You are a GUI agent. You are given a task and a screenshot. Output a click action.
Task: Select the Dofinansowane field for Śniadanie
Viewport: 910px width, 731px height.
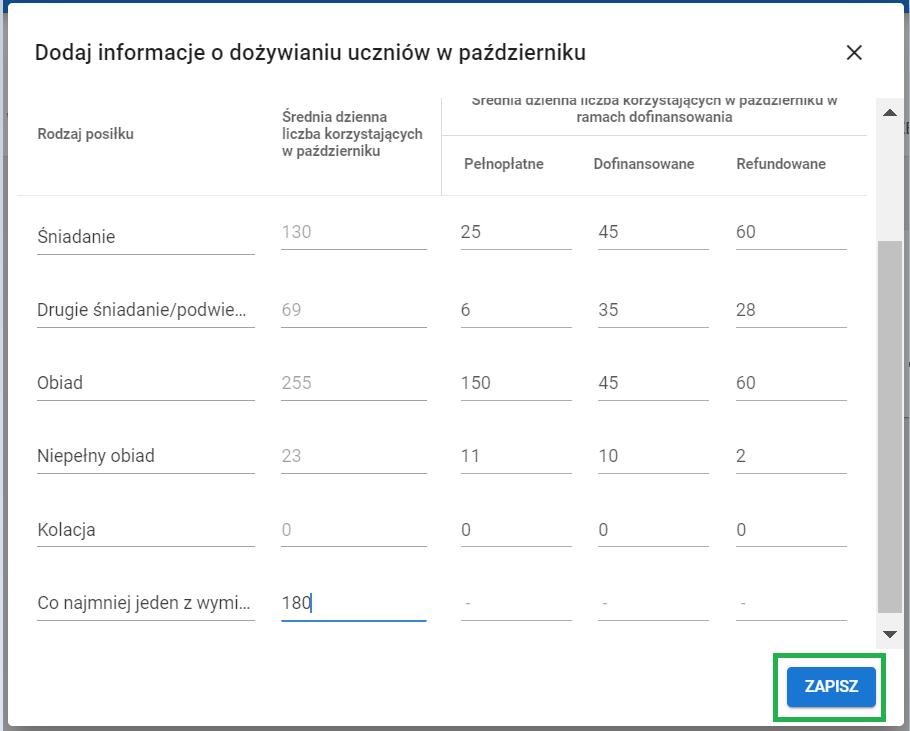[653, 231]
